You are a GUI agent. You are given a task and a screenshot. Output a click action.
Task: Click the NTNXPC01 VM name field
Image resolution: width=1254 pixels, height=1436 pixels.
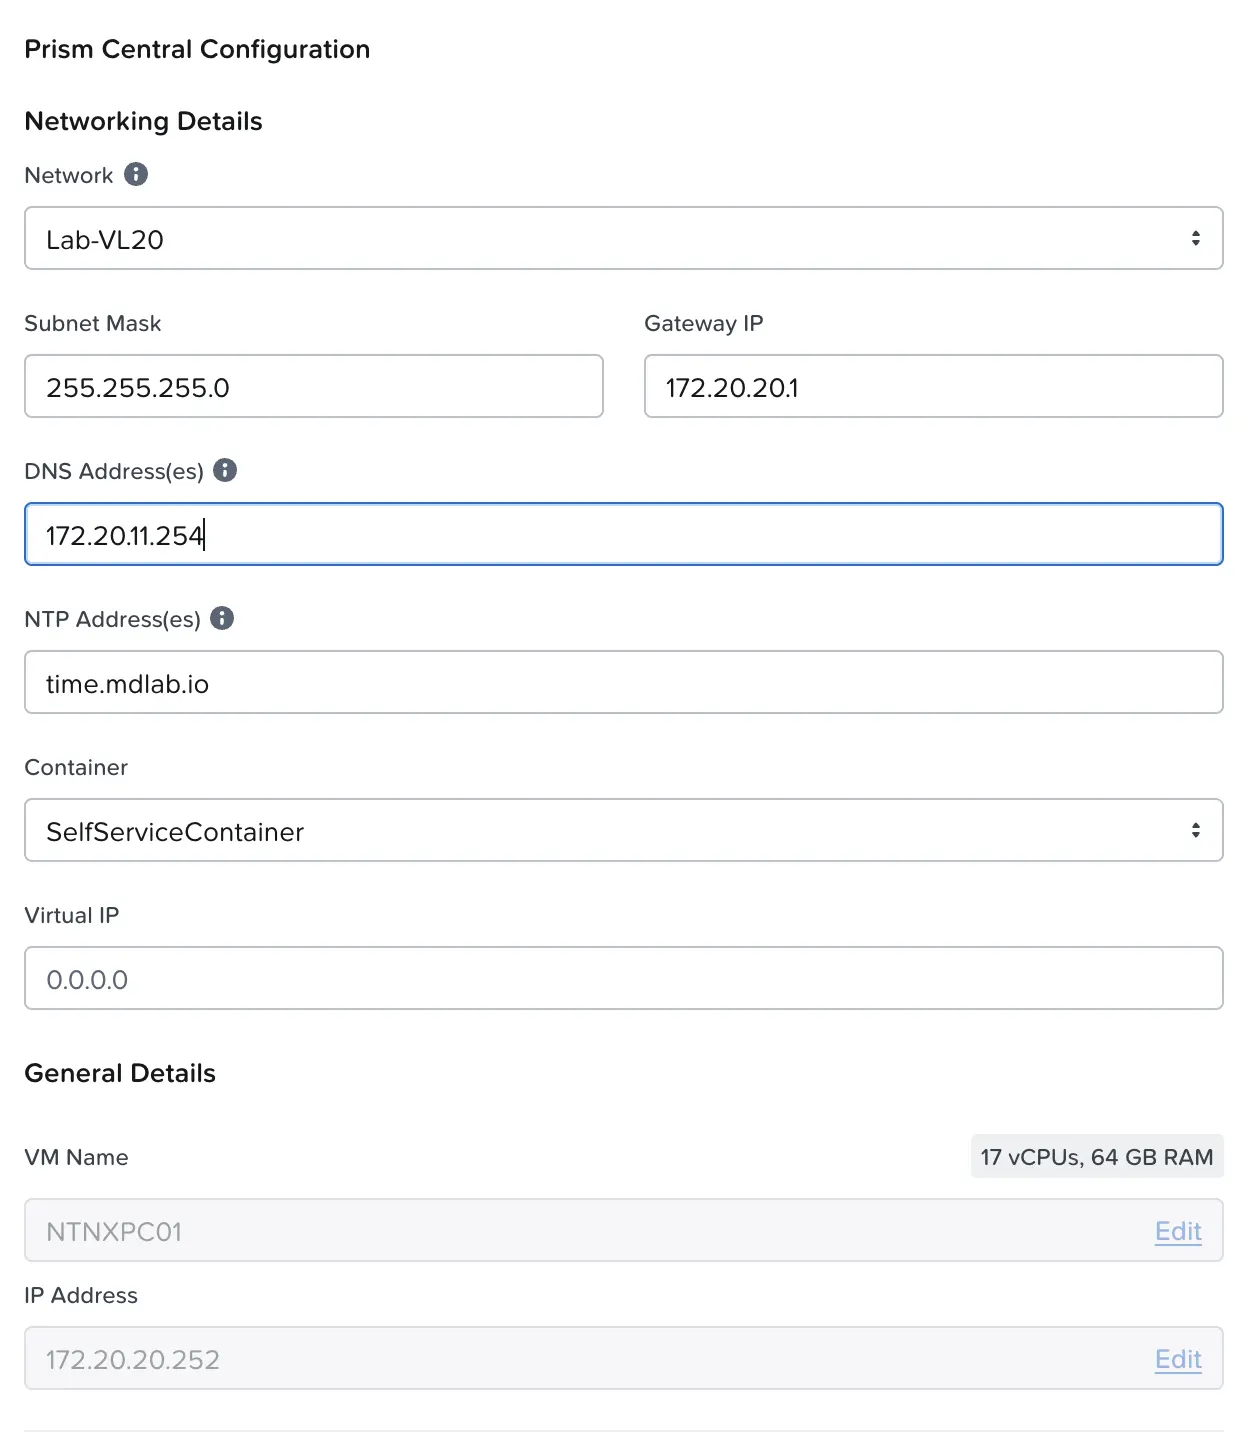[x=624, y=1230]
